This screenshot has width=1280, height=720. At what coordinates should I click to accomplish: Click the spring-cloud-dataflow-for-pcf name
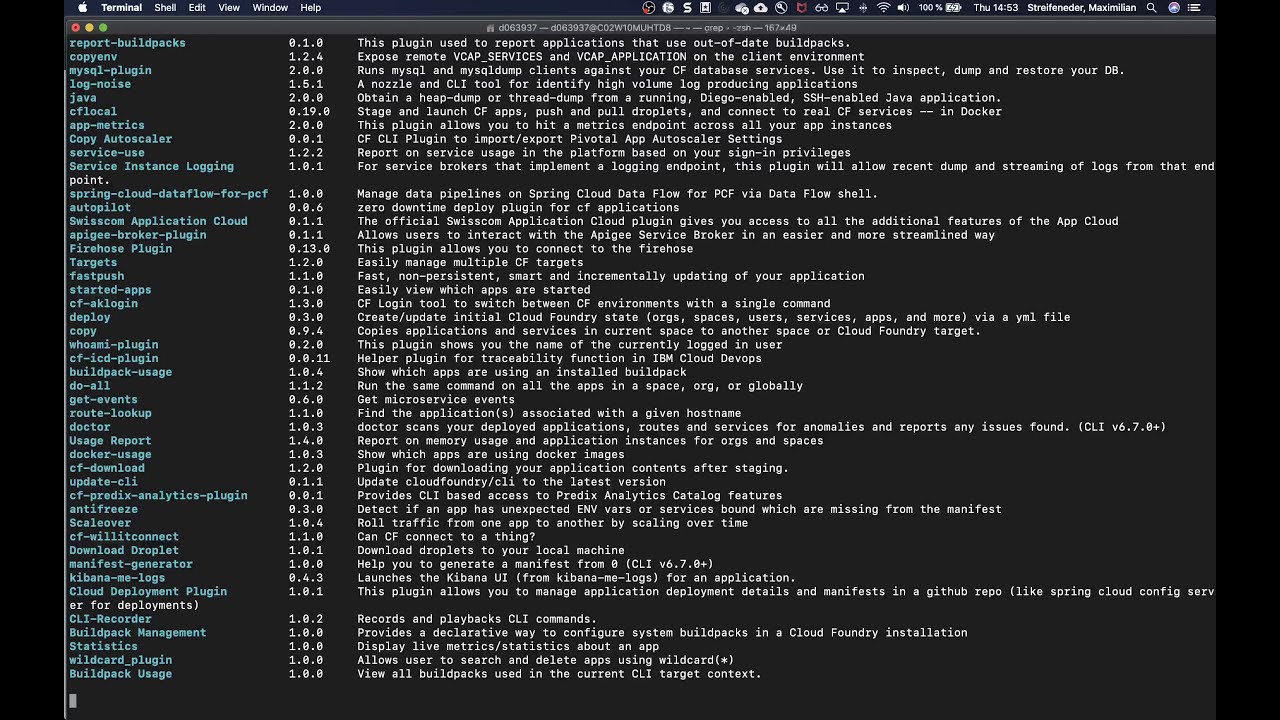168,194
